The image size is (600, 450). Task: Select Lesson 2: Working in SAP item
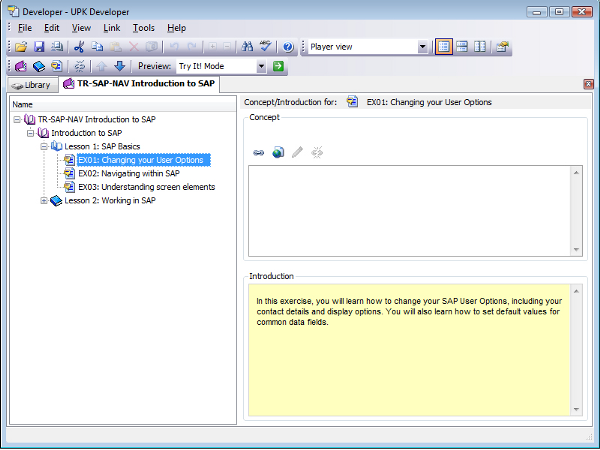coord(110,201)
